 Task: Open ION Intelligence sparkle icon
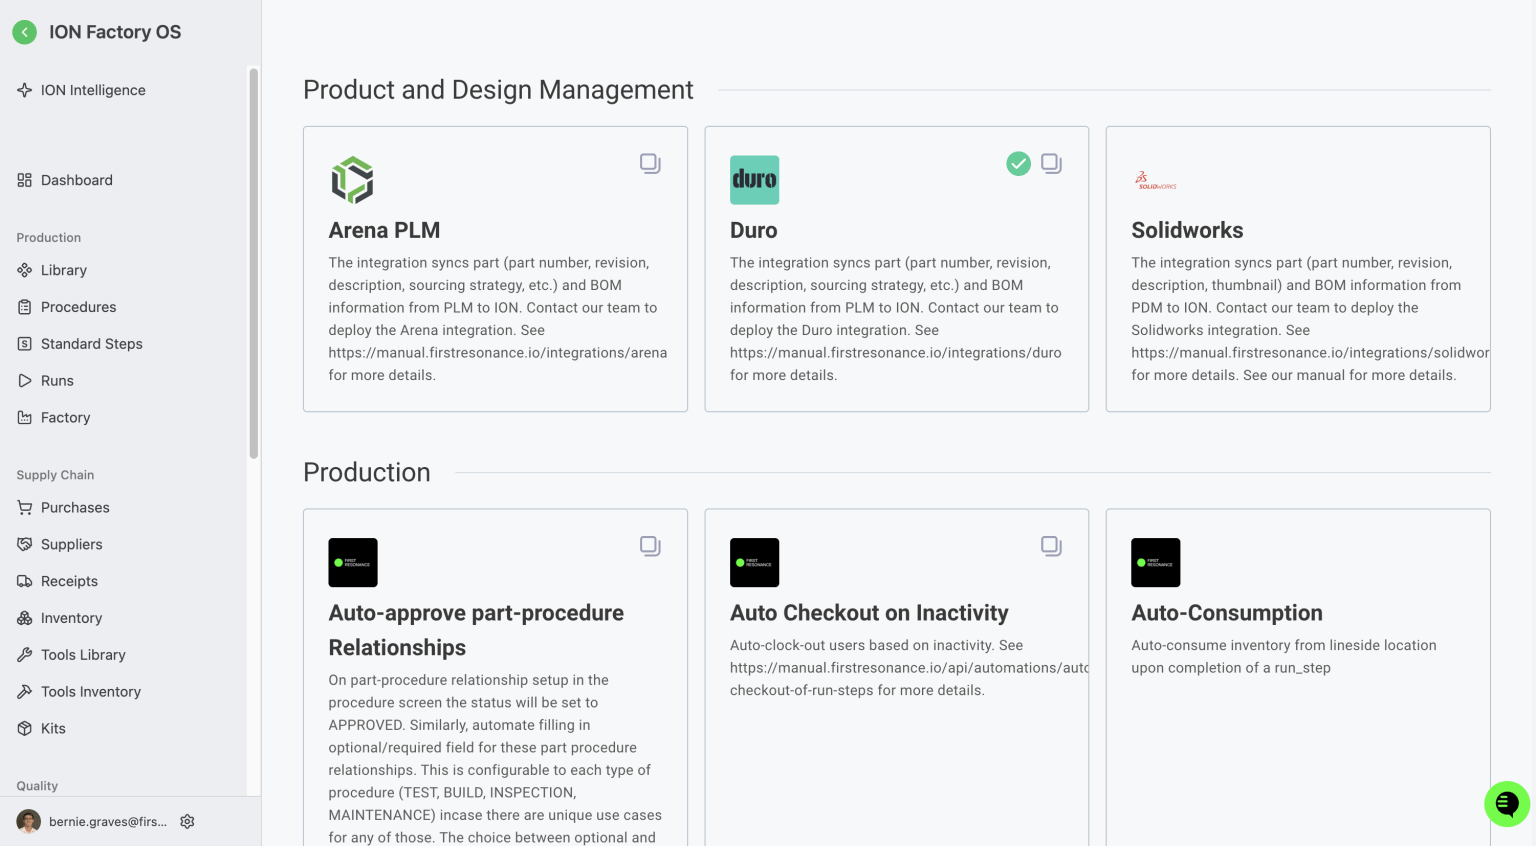click(x=24, y=90)
